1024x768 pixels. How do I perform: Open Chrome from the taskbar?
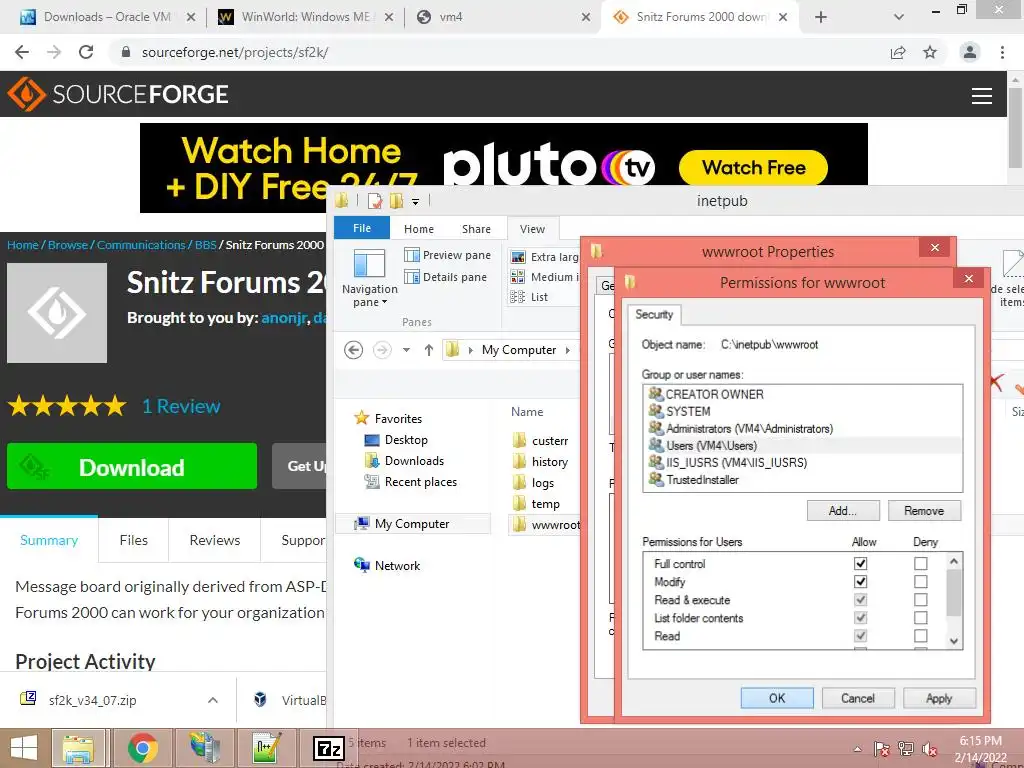tap(142, 748)
